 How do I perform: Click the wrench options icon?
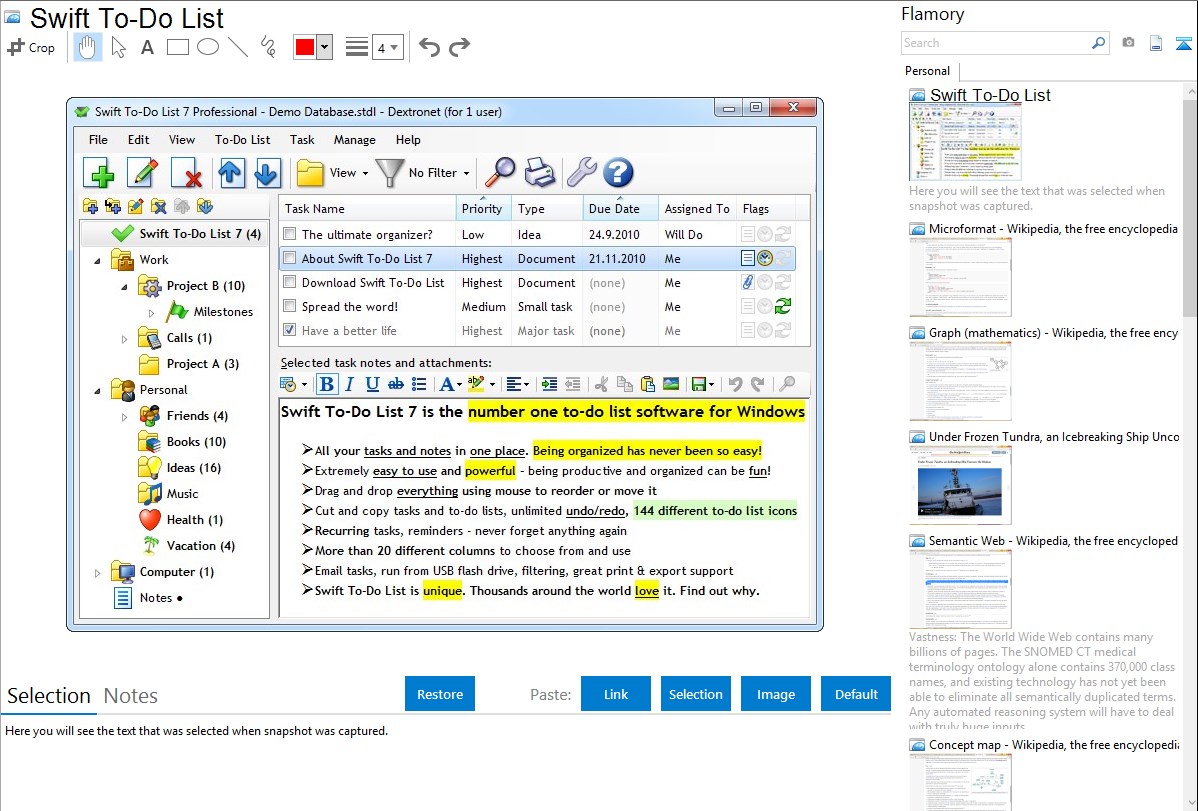point(581,173)
